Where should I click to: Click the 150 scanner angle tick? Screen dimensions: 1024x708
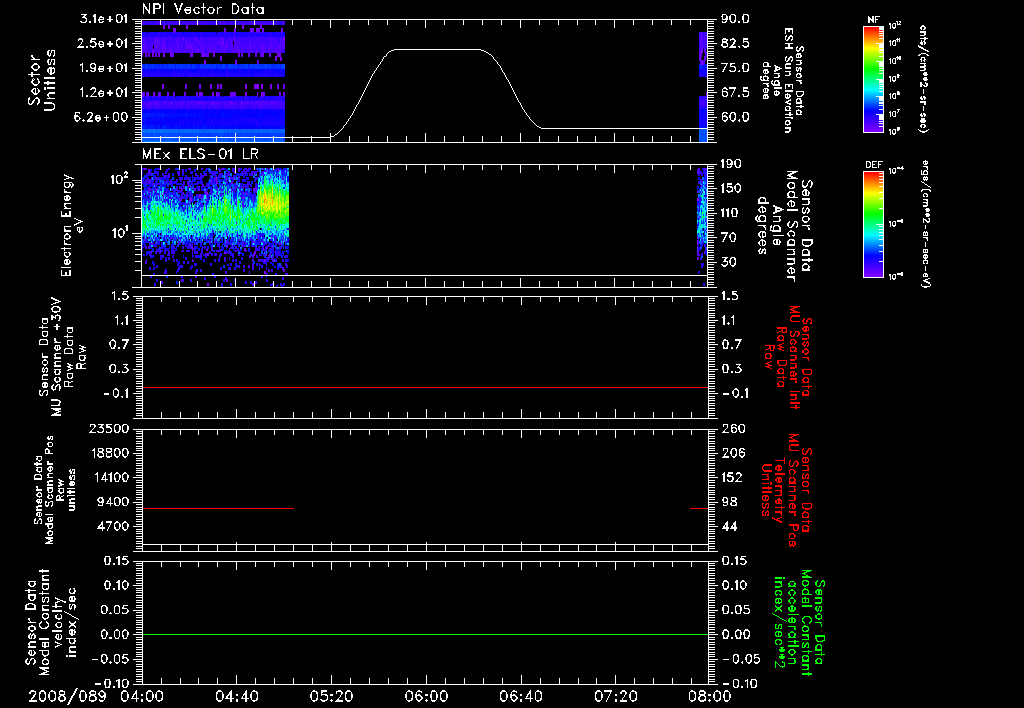click(731, 188)
